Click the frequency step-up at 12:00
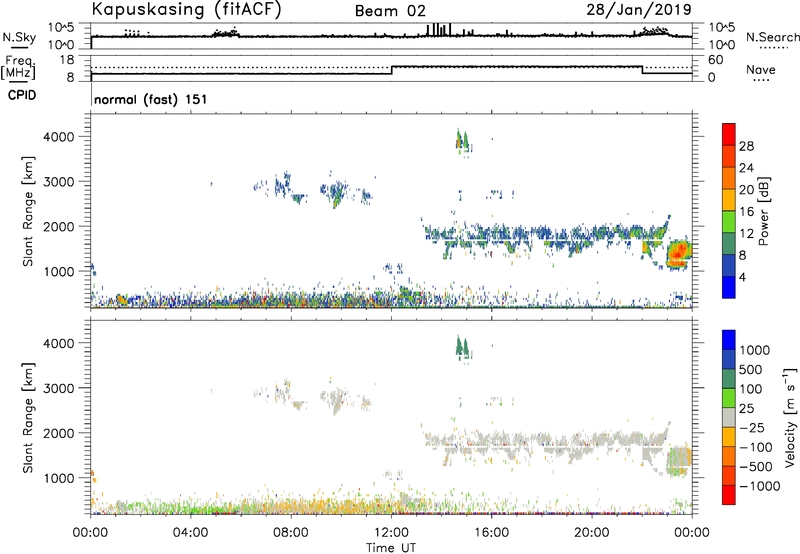Viewport: 800px width, 554px height. [x=391, y=70]
